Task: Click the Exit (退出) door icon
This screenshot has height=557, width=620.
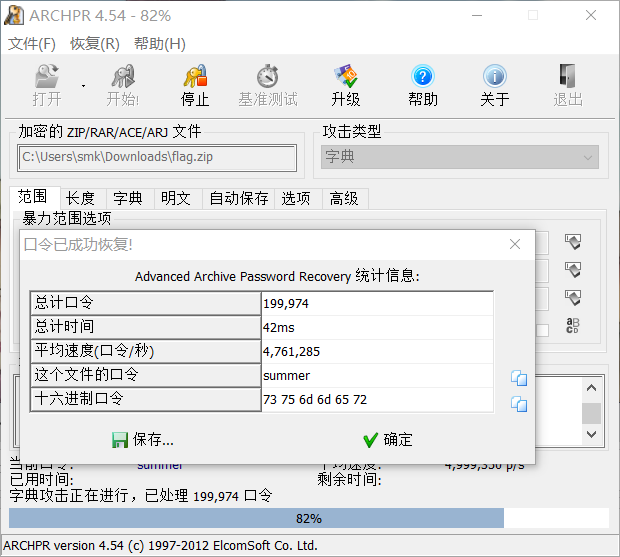Action: point(567,76)
